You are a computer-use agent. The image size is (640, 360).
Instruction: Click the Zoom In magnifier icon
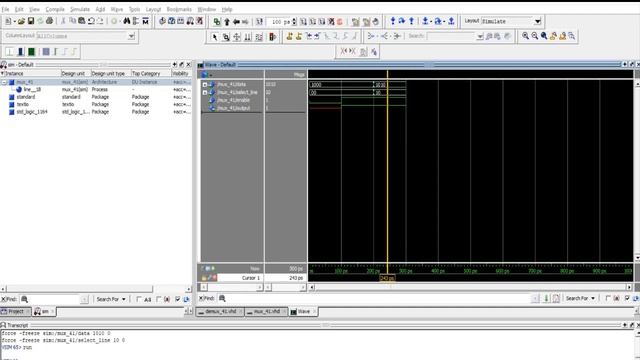click(x=525, y=36)
